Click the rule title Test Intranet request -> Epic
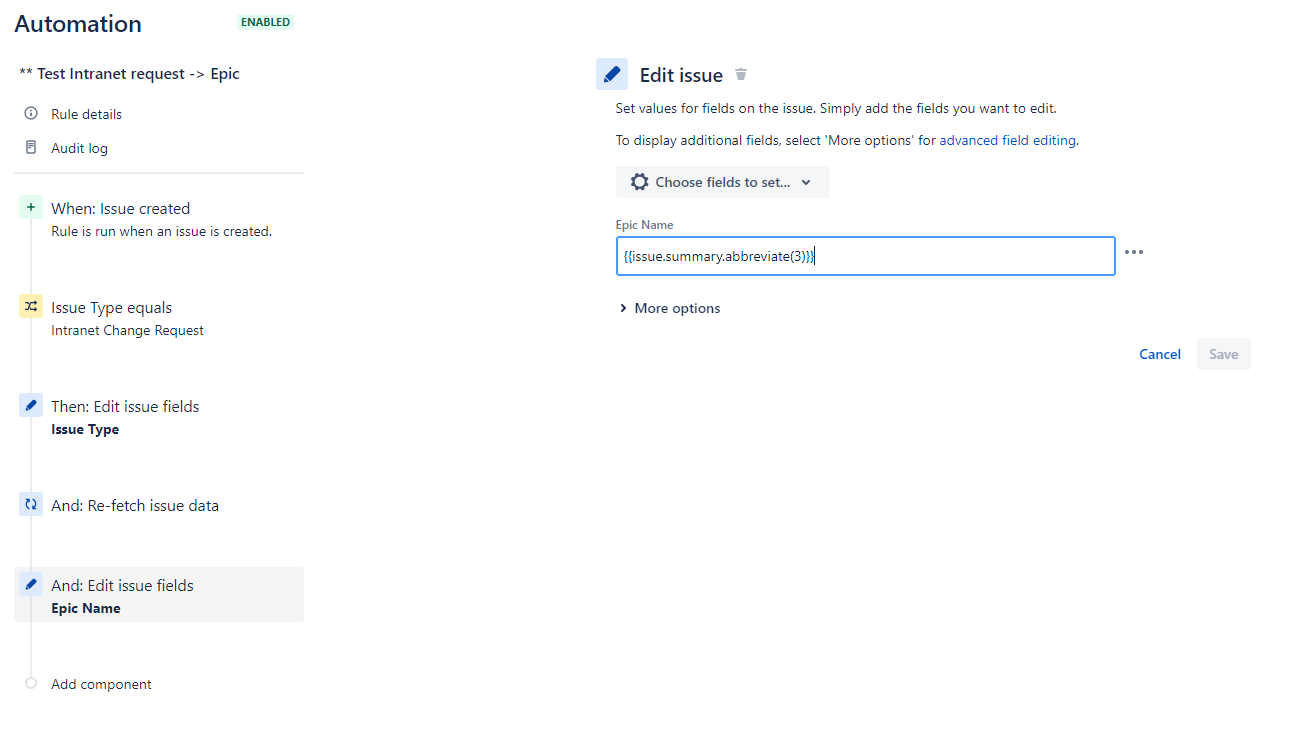The width and height of the screenshot is (1300, 750). [x=129, y=74]
